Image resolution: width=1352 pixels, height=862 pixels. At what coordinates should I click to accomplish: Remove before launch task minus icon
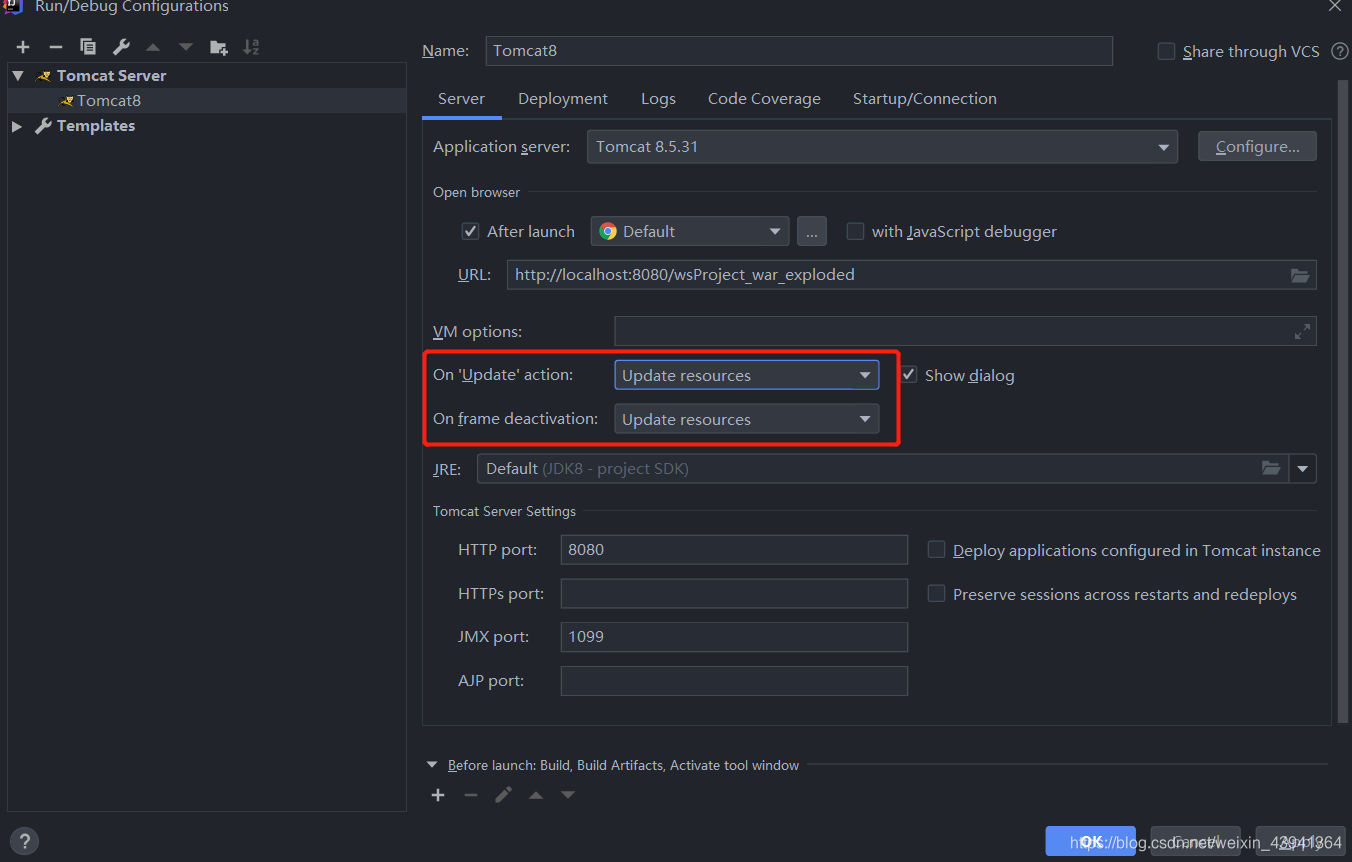(x=471, y=795)
